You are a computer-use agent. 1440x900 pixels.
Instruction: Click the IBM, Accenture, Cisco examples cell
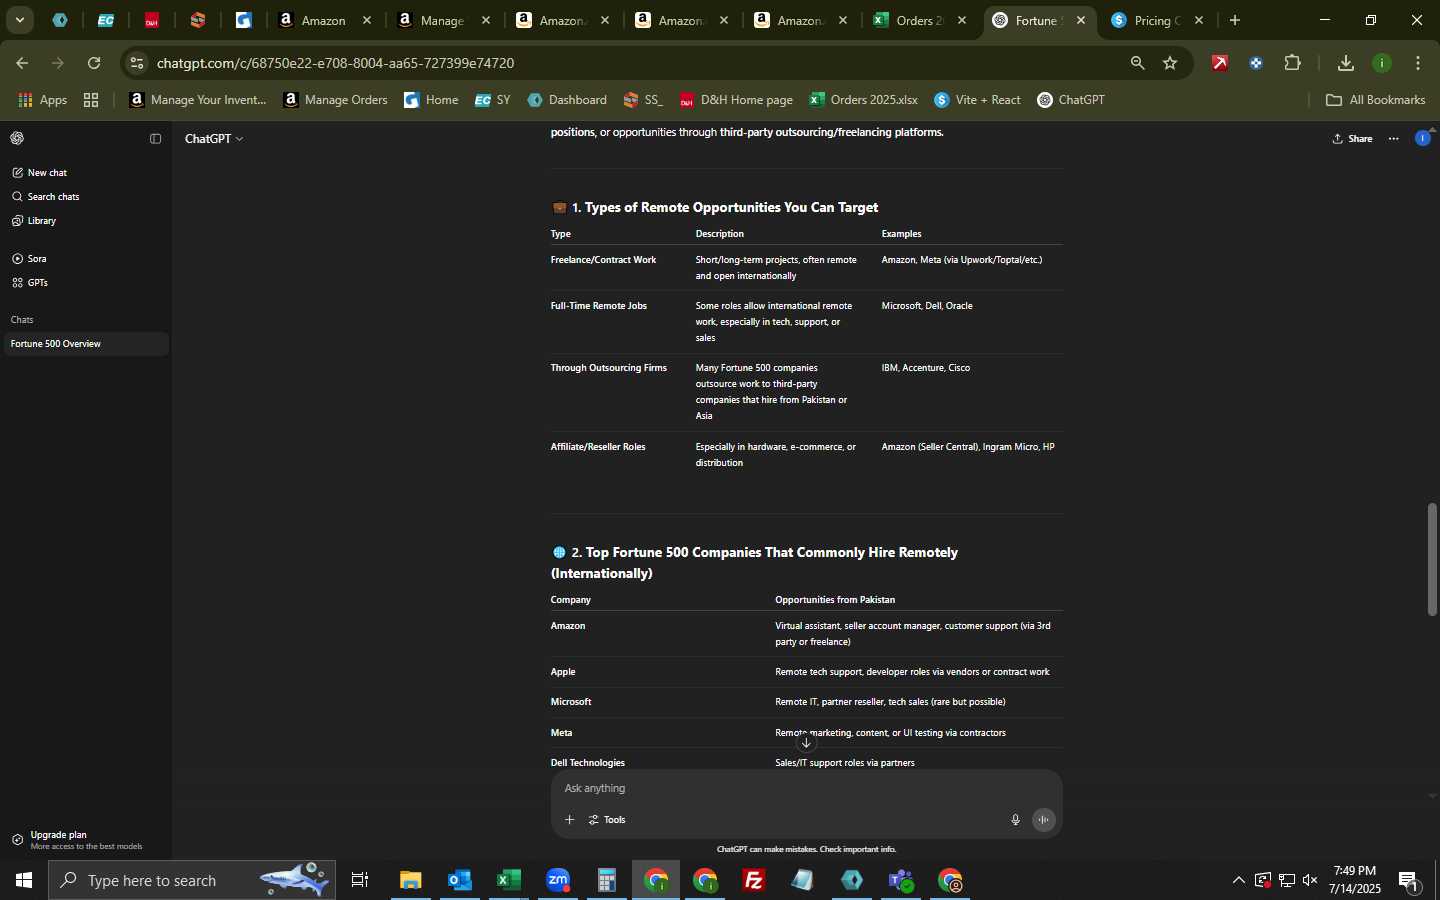[926, 368]
